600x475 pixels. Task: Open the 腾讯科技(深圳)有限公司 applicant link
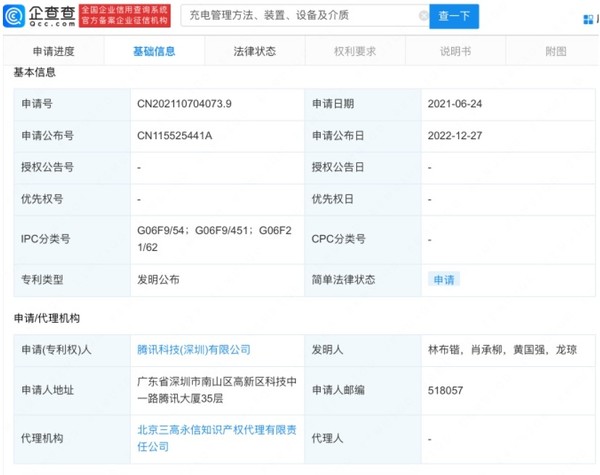click(x=194, y=349)
